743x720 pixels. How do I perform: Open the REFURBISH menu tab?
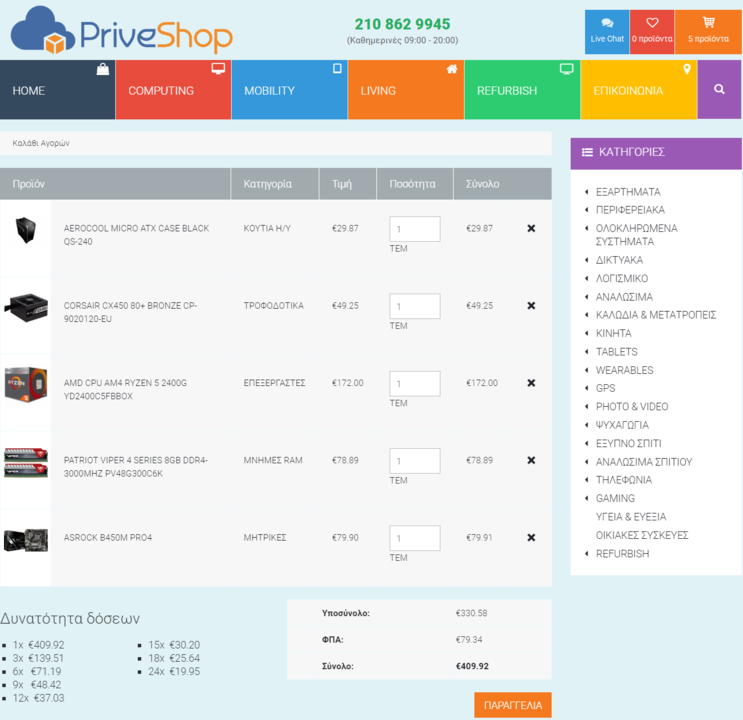coord(522,90)
